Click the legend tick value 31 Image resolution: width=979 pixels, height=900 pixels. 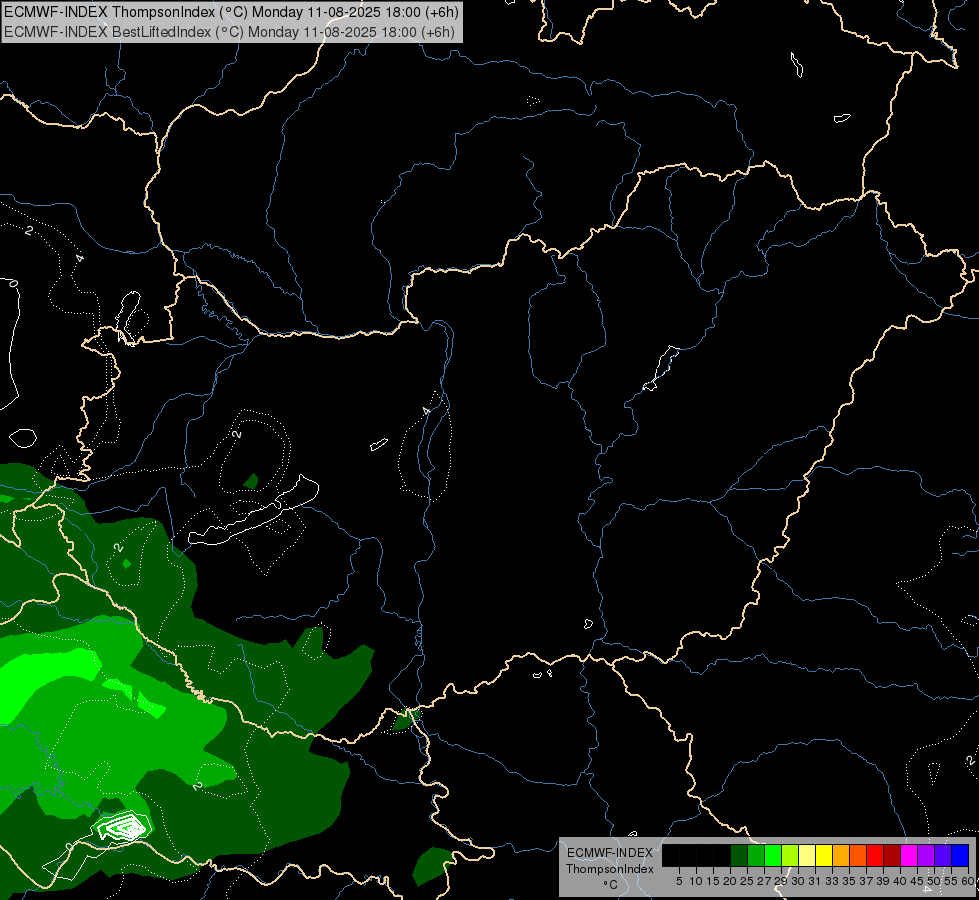pyautogui.click(x=815, y=881)
